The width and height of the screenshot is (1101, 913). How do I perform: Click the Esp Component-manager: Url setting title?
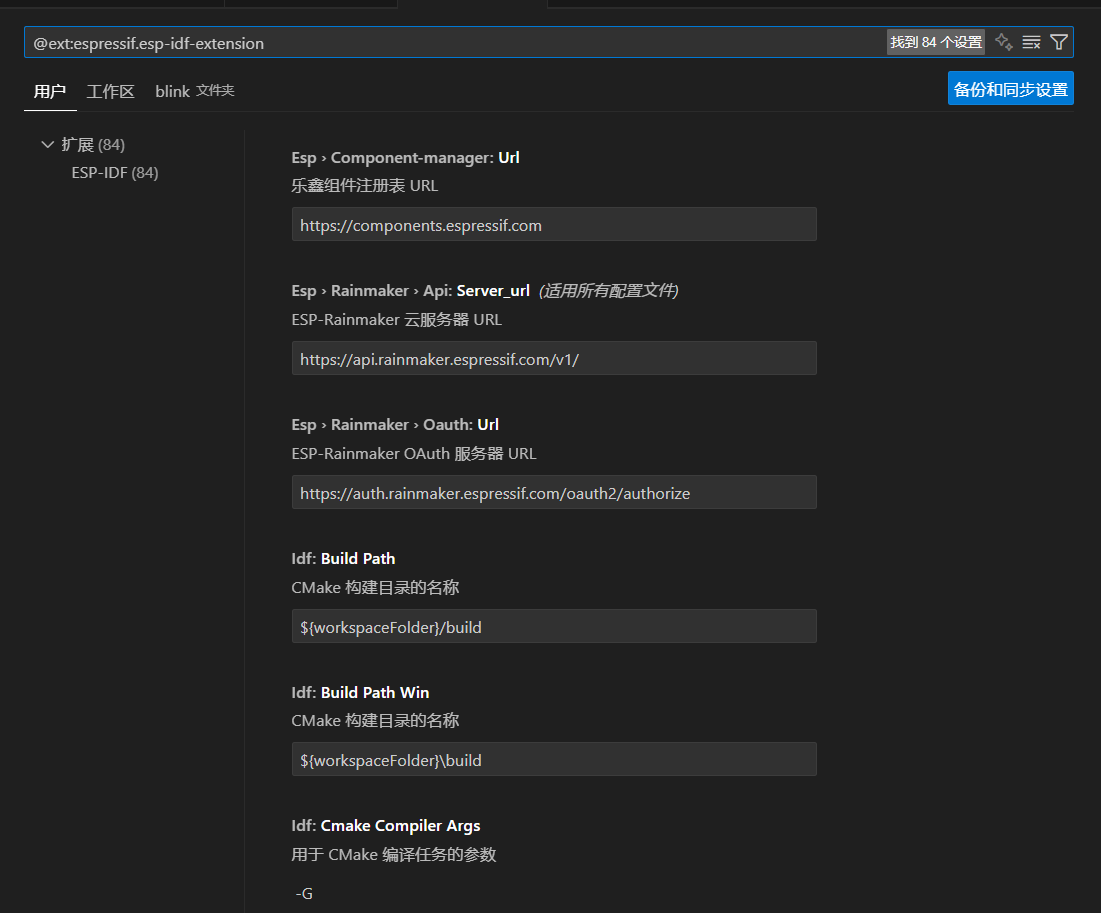tap(405, 157)
